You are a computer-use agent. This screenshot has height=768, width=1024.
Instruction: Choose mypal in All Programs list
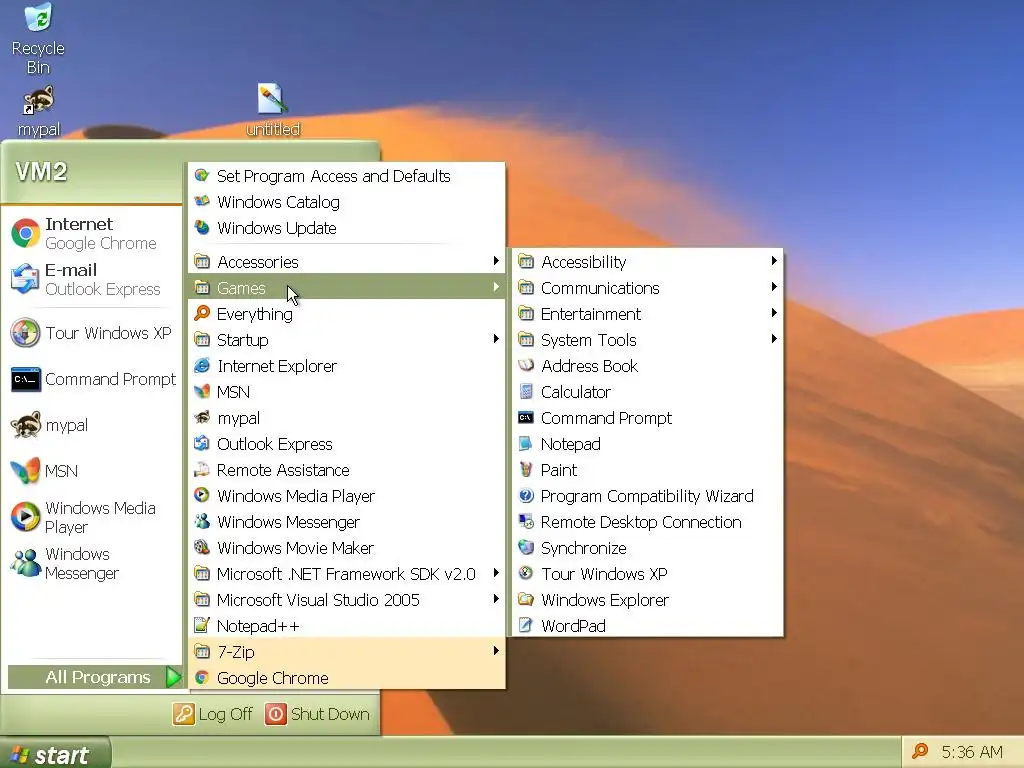click(347, 418)
